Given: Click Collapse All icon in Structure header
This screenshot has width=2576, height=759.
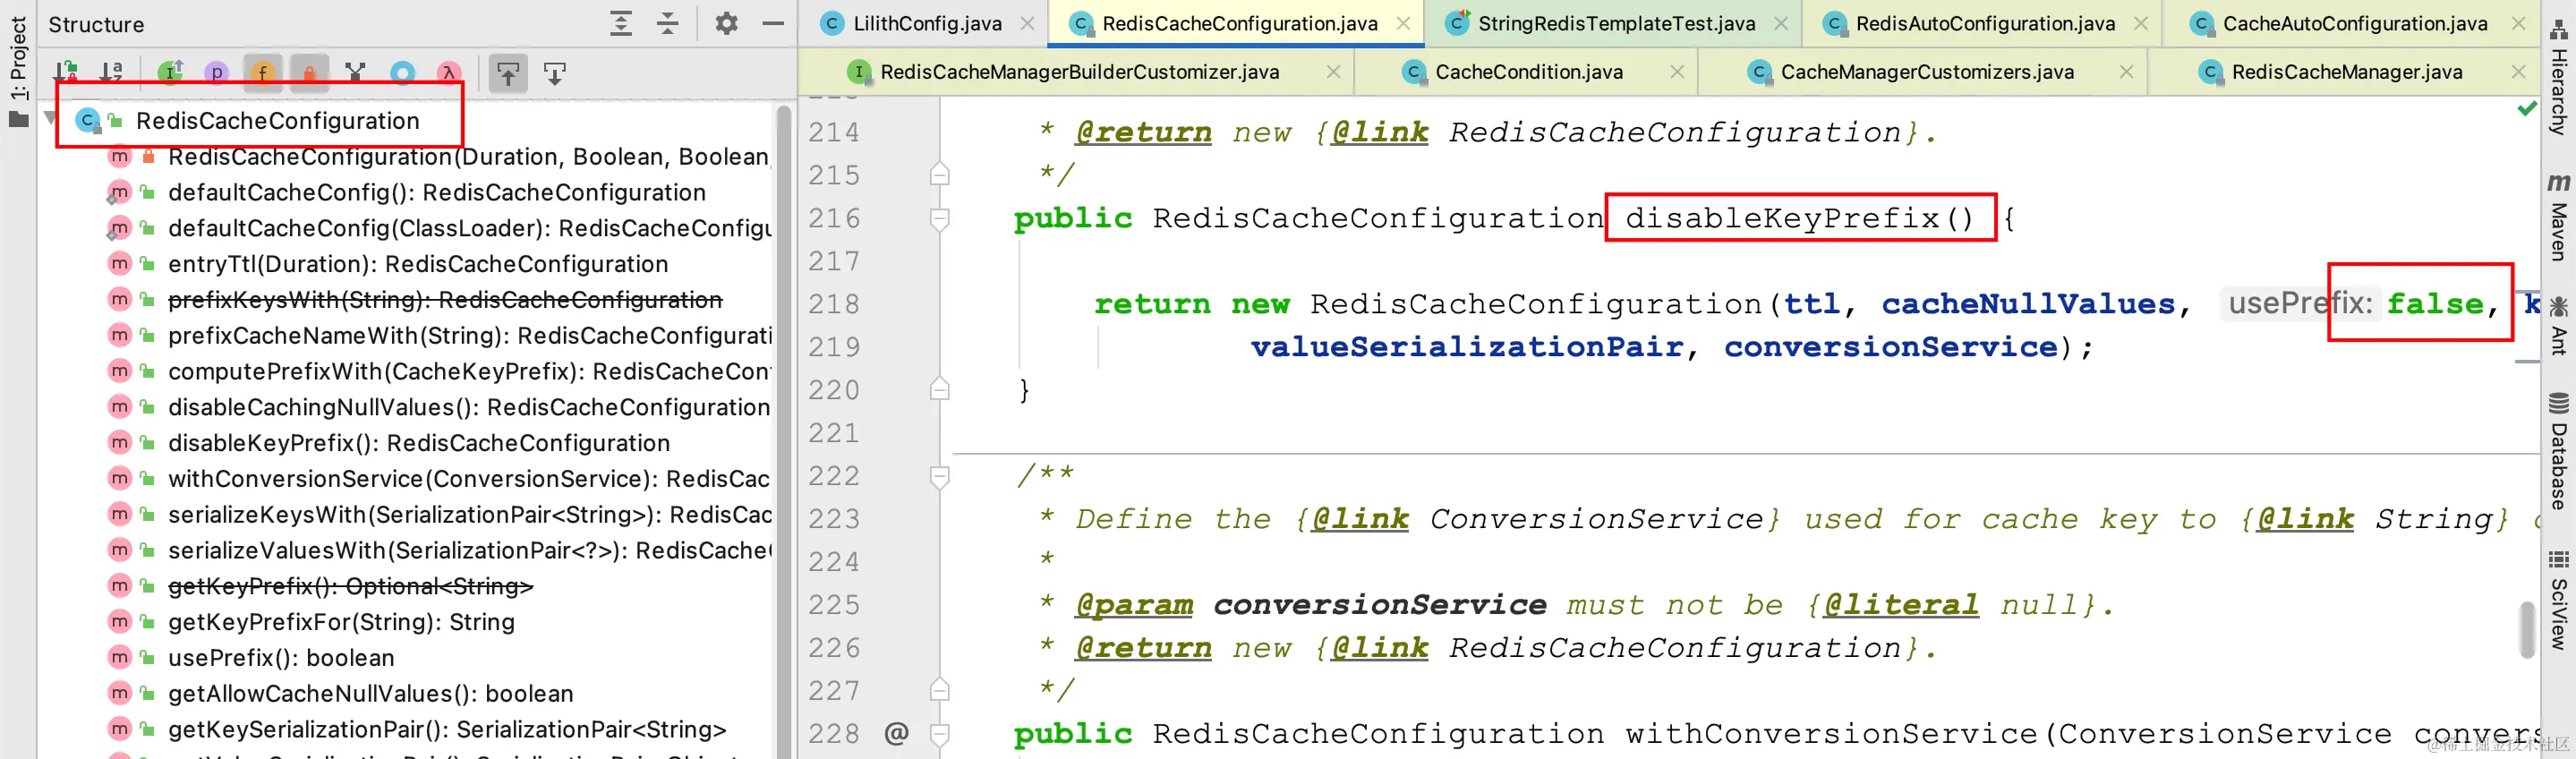Looking at the screenshot, I should point(668,23).
